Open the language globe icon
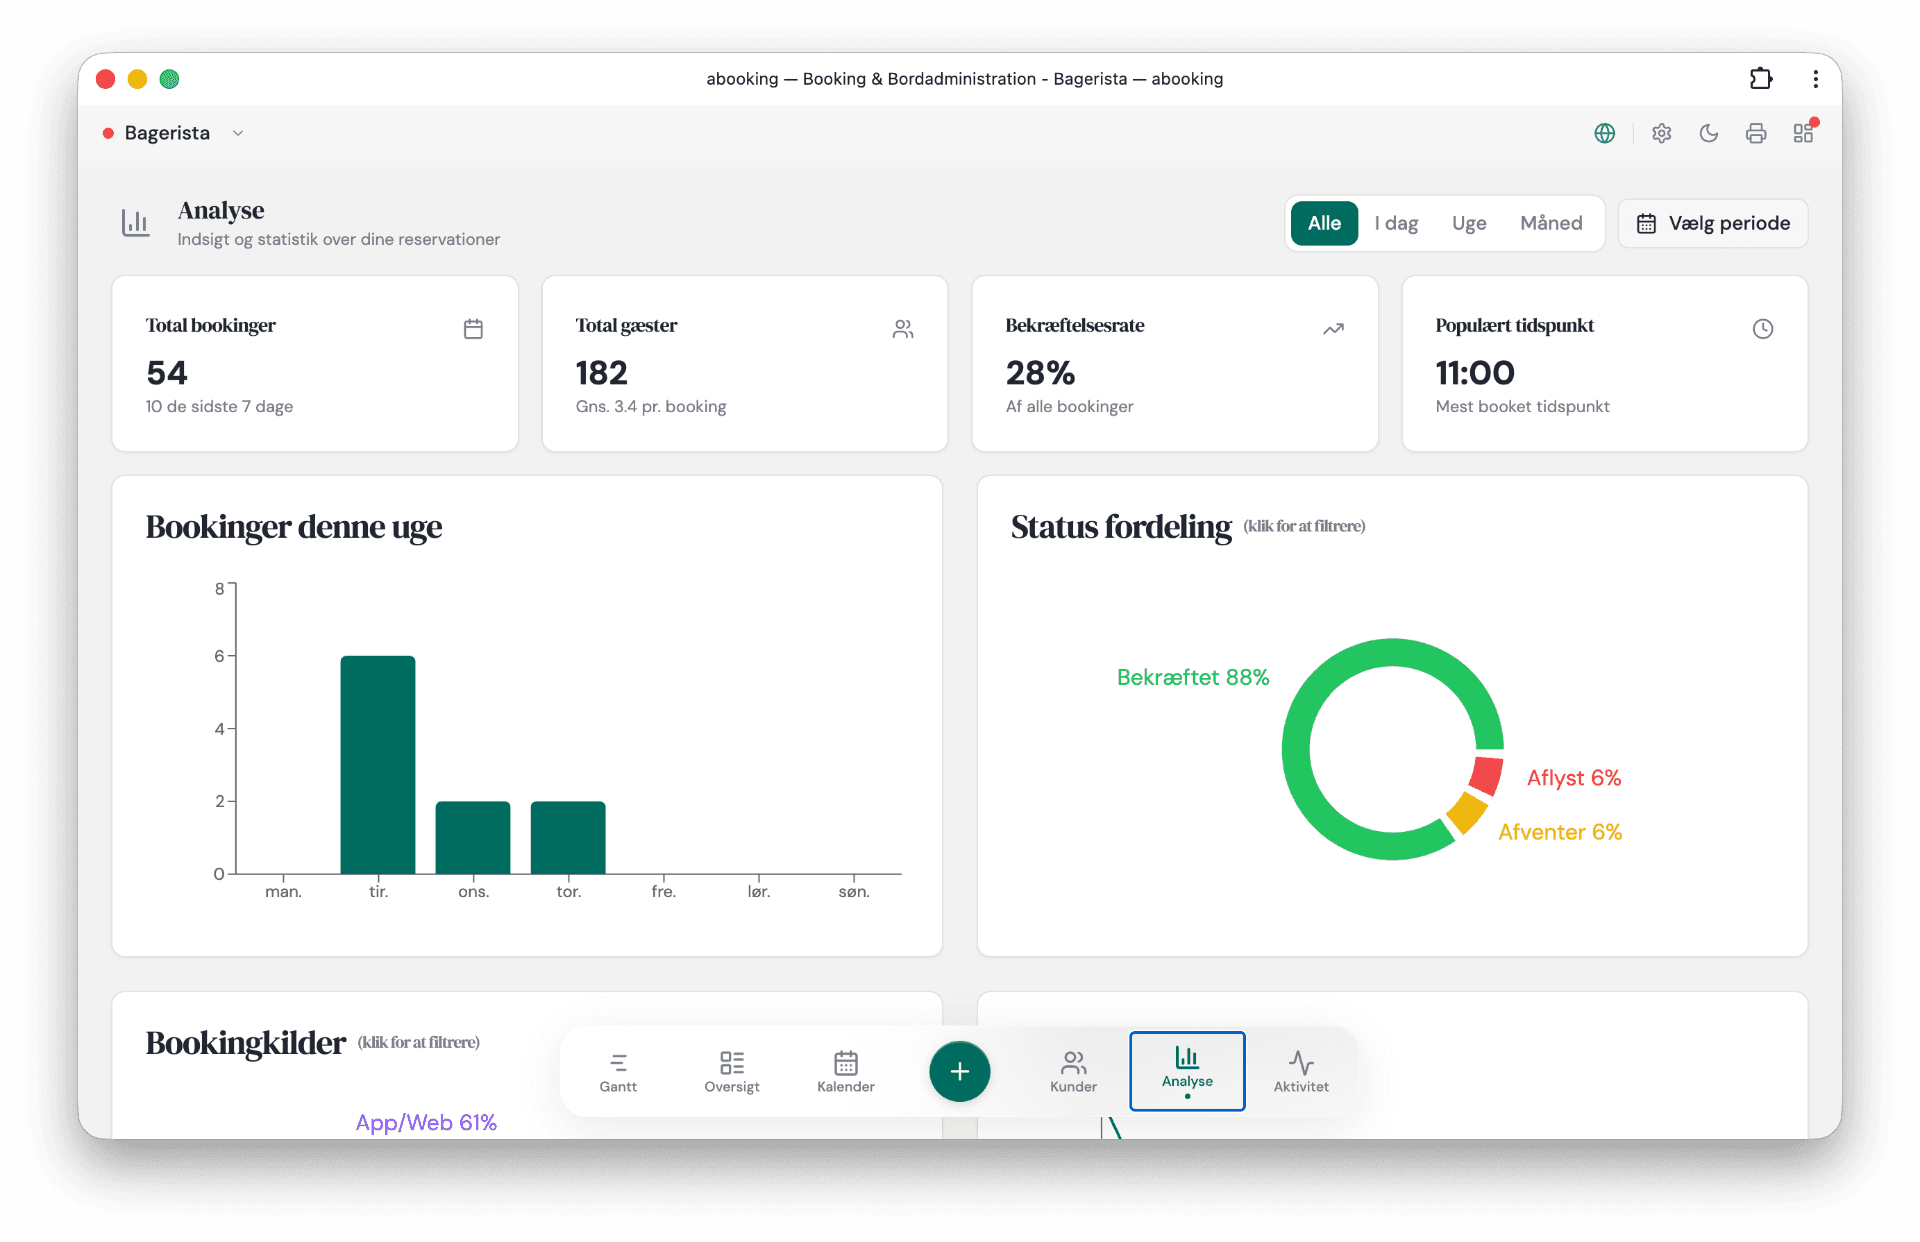The height and width of the screenshot is (1242, 1920). click(x=1604, y=133)
